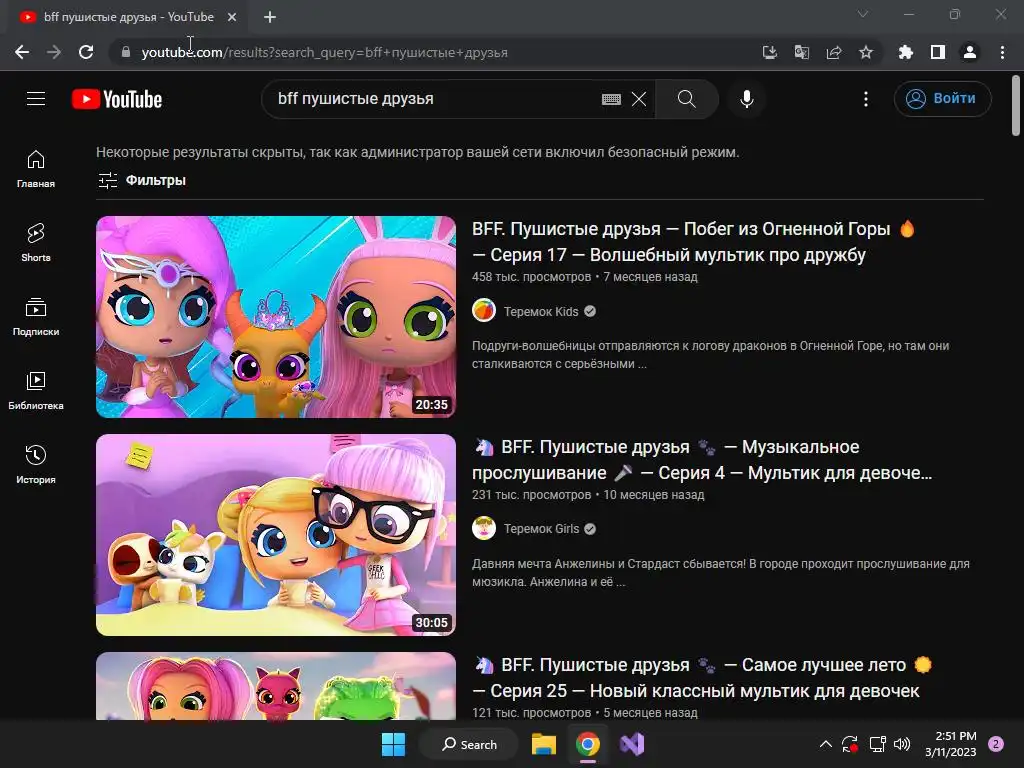Open Chrome profile icon
This screenshot has height=768, width=1024.
(970, 52)
